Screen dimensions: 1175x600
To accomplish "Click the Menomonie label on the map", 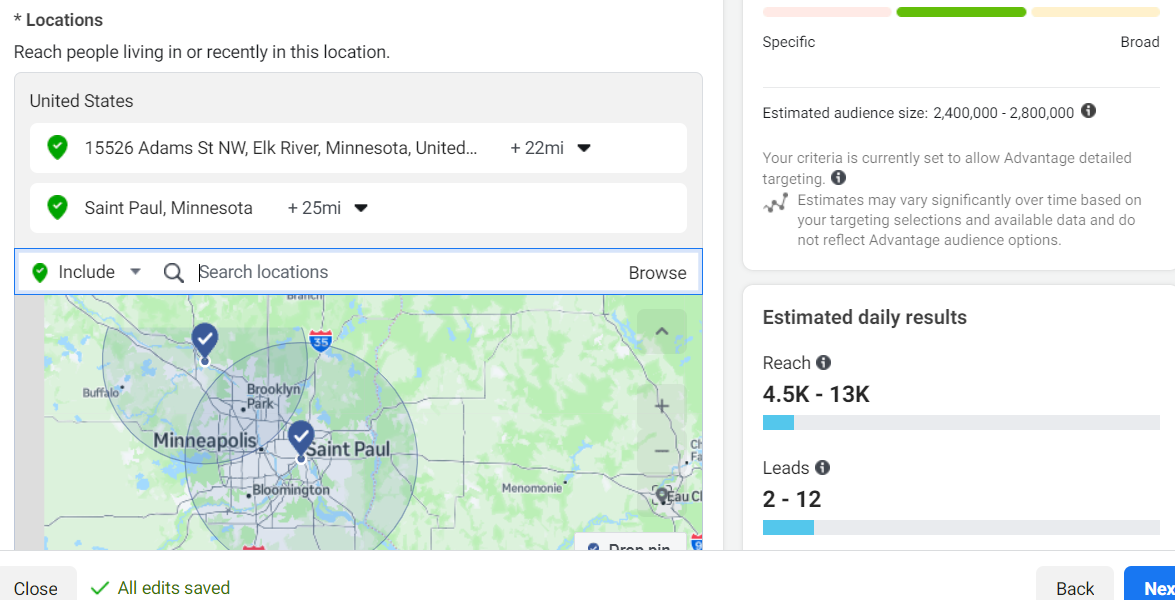I will click(532, 488).
